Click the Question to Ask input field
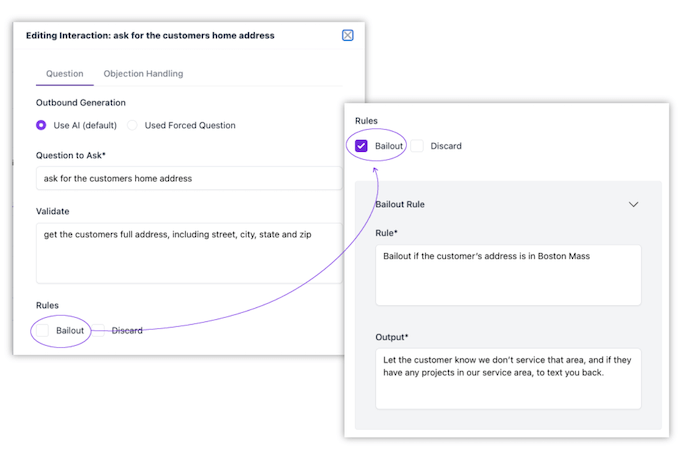 pyautogui.click(x=188, y=179)
